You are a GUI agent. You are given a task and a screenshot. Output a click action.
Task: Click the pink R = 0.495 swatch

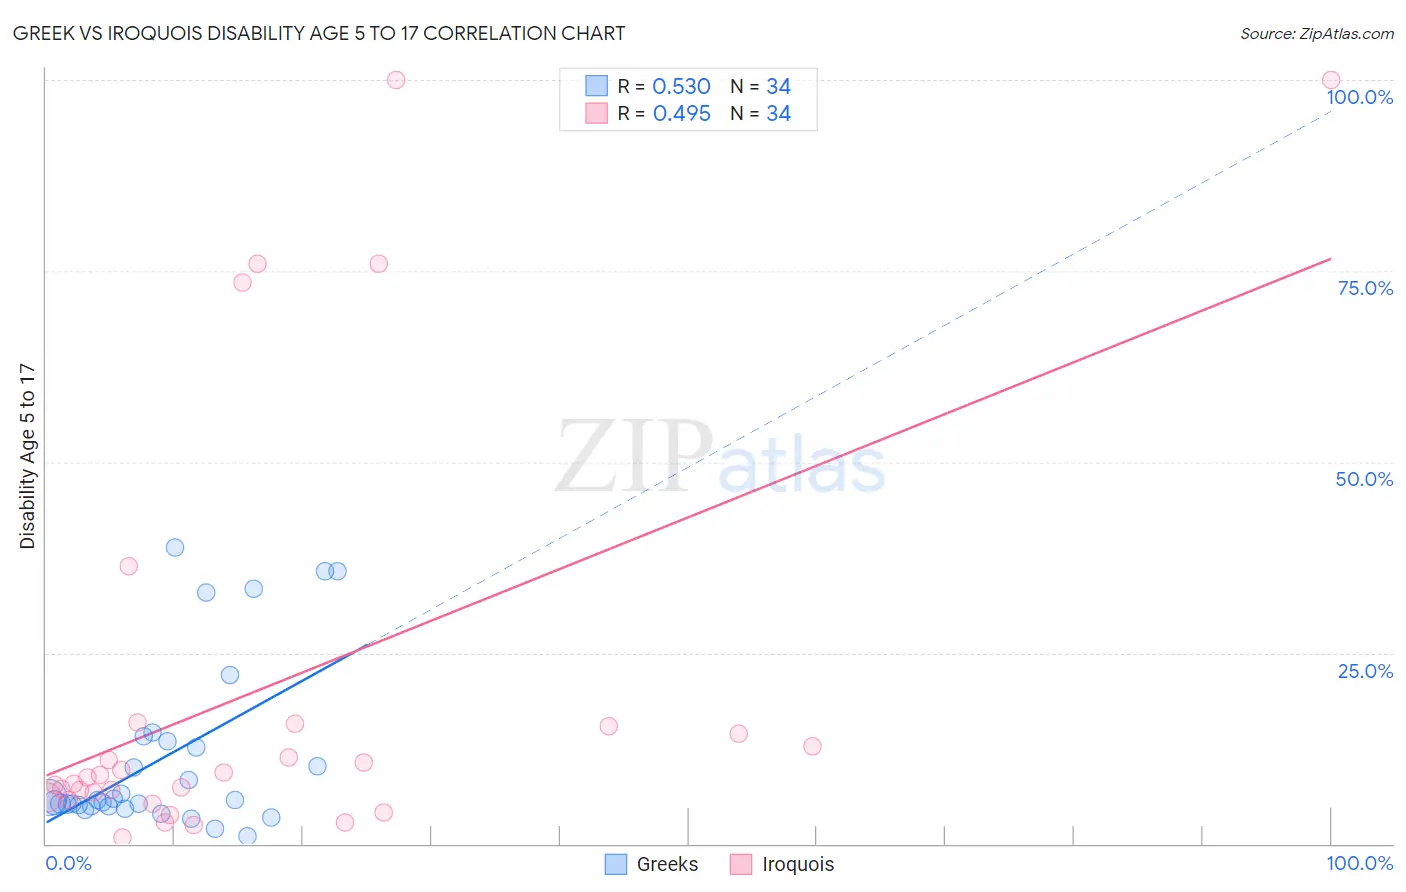click(596, 113)
